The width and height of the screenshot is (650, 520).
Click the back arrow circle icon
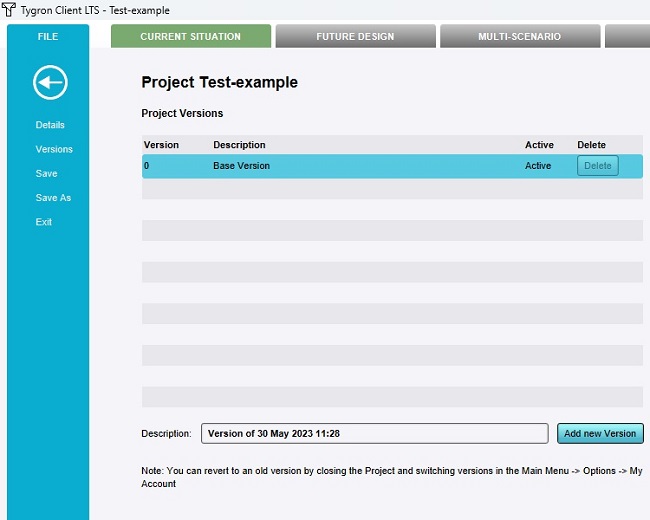(50, 82)
